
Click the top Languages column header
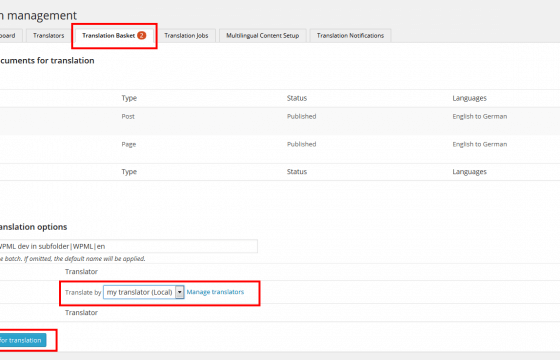(469, 98)
